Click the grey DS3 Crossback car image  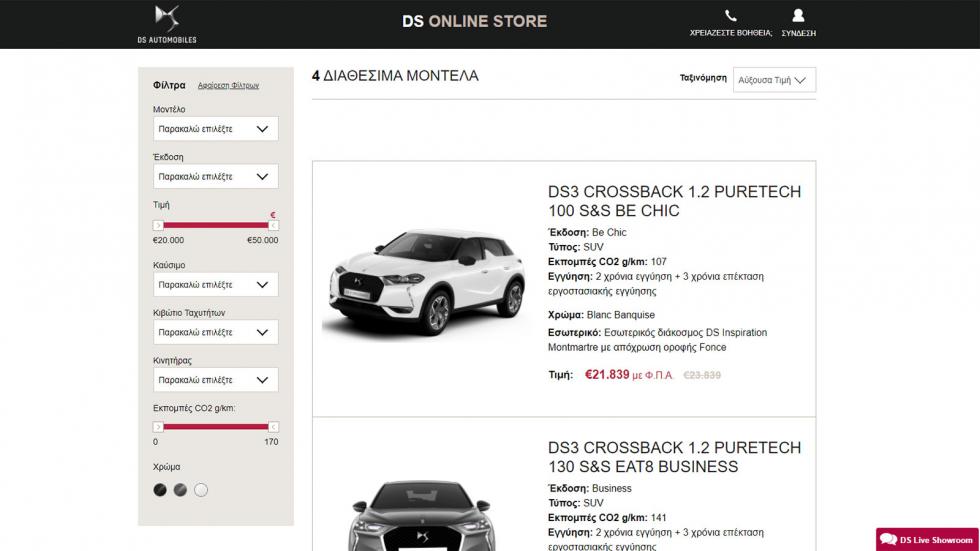(x=422, y=515)
